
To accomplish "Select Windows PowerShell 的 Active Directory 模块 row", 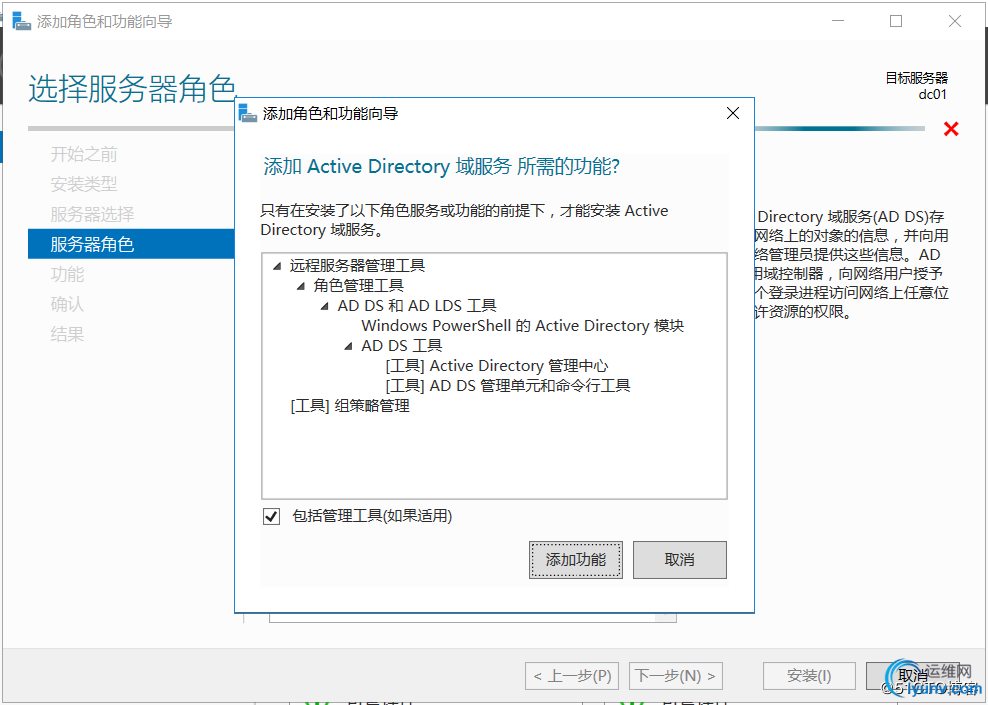I will (x=522, y=326).
